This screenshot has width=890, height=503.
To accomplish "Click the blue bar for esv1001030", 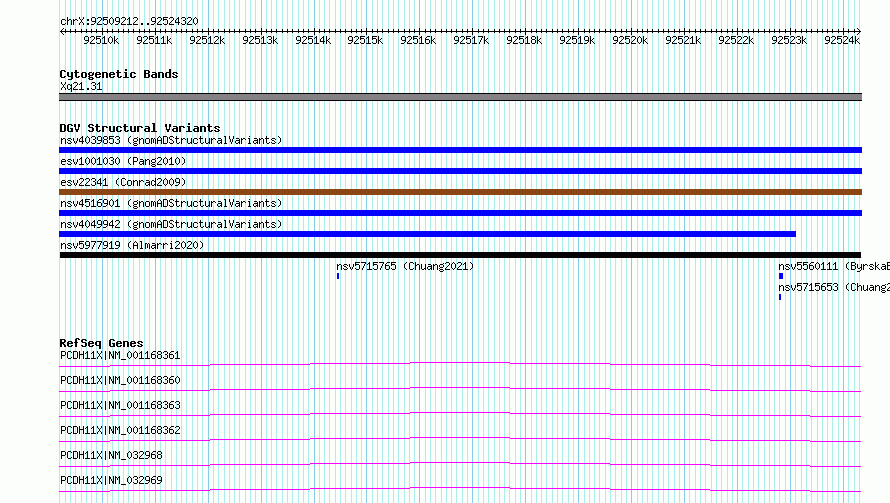I will pyautogui.click(x=460, y=171).
